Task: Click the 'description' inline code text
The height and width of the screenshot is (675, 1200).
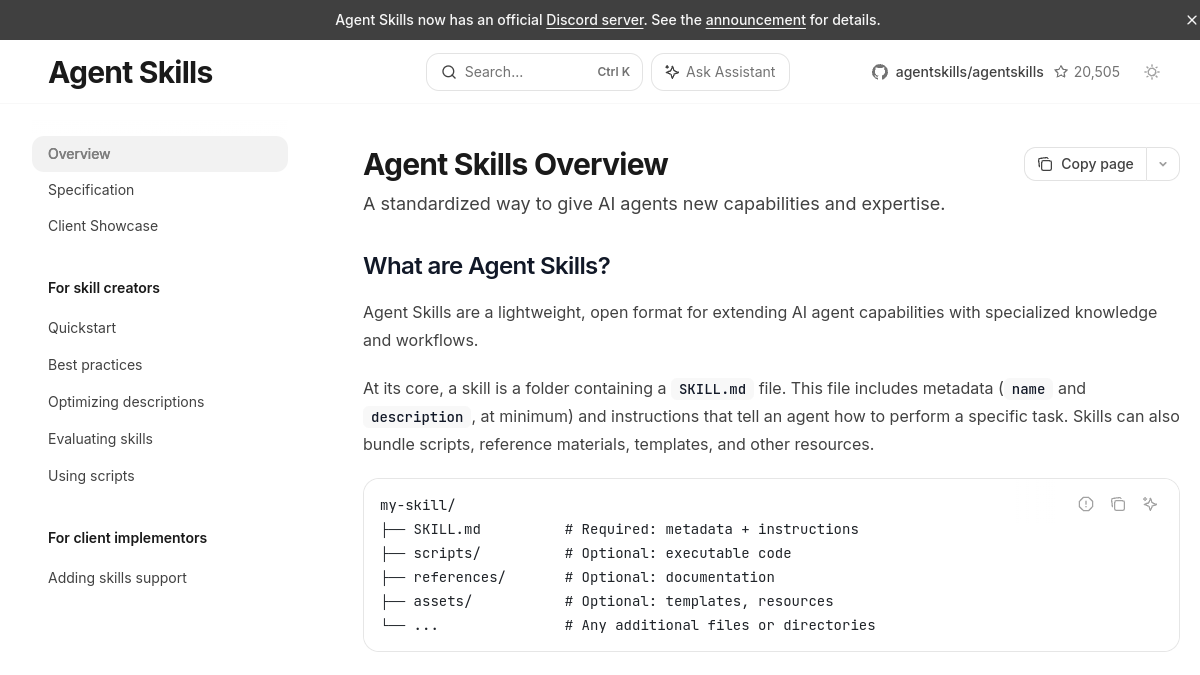Action: 417,417
